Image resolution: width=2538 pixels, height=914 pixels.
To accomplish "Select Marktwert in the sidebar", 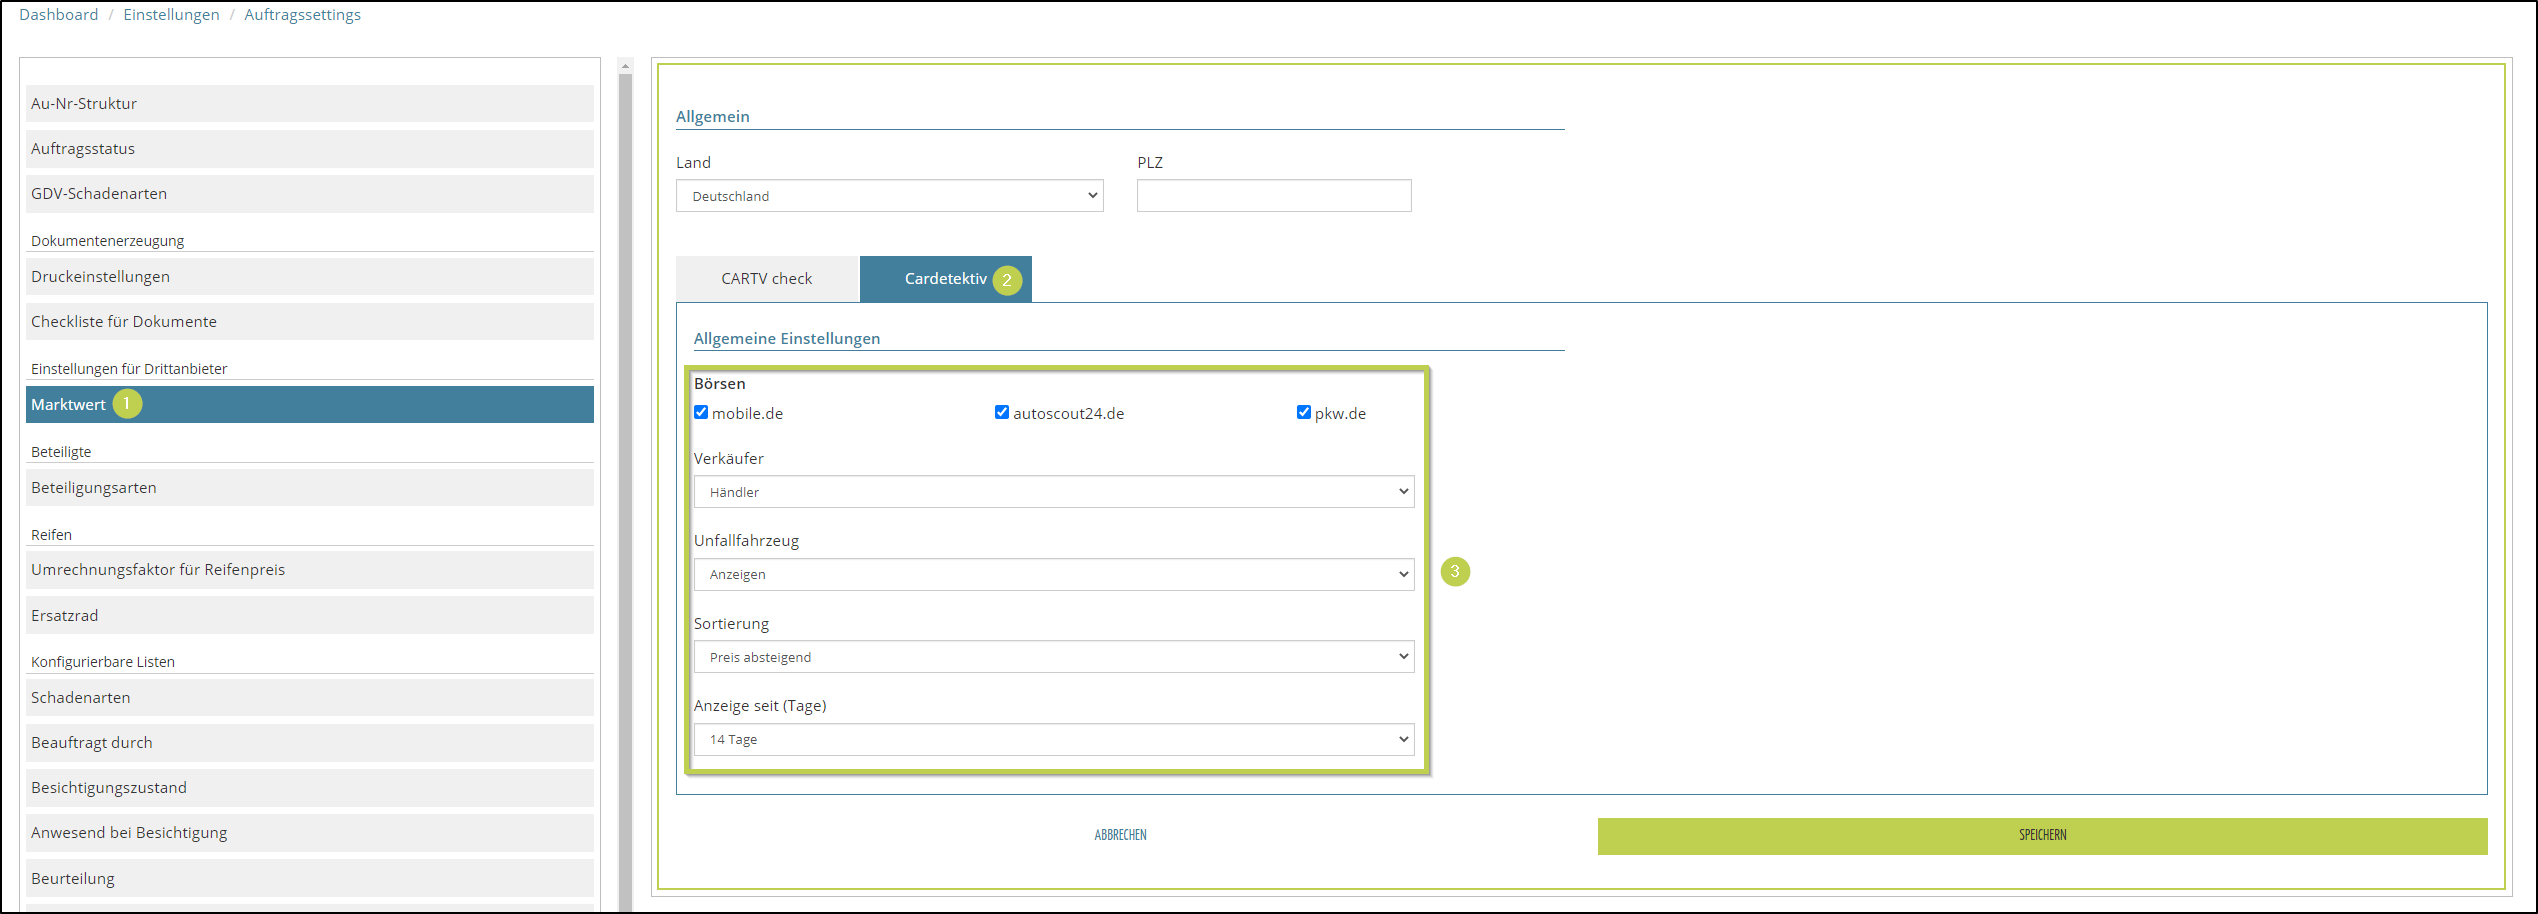I will coord(68,404).
